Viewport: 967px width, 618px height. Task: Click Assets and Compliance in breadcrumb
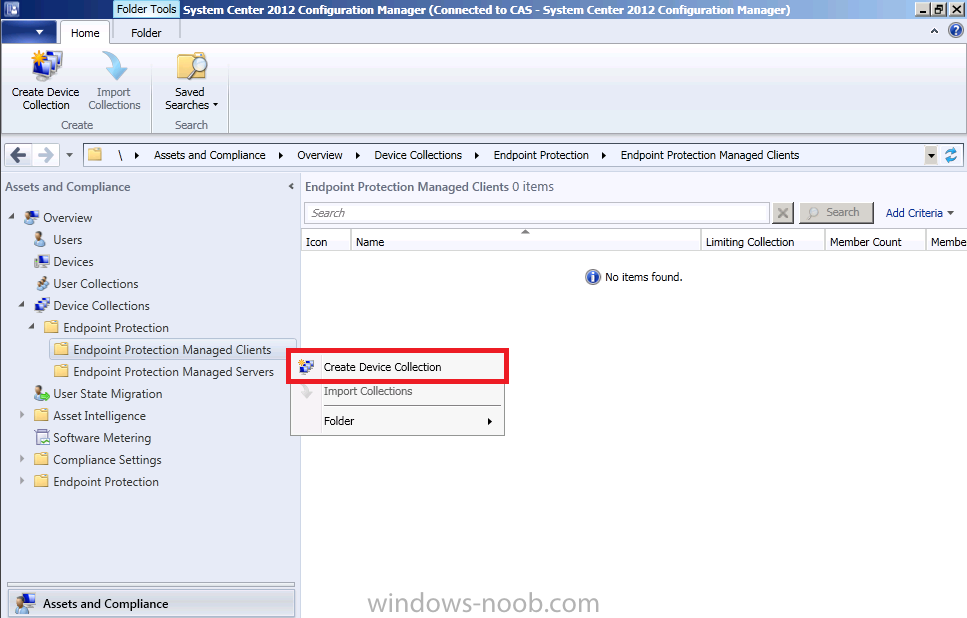pyautogui.click(x=210, y=155)
